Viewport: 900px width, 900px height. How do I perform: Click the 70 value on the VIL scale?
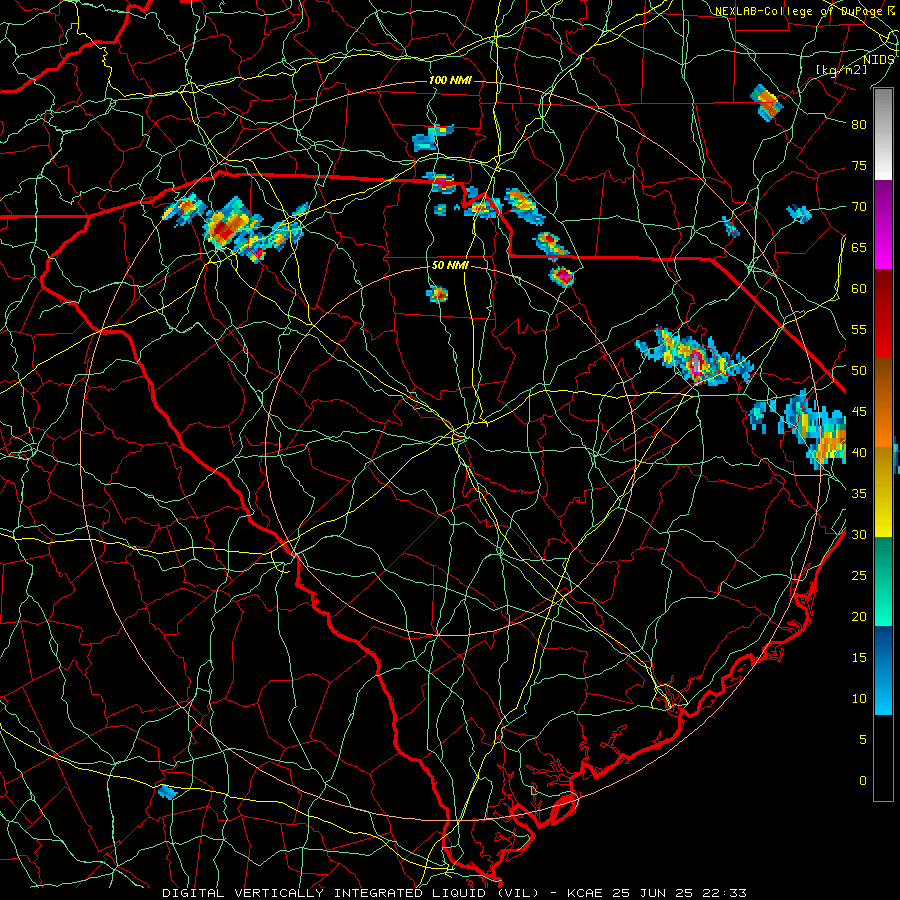click(859, 207)
